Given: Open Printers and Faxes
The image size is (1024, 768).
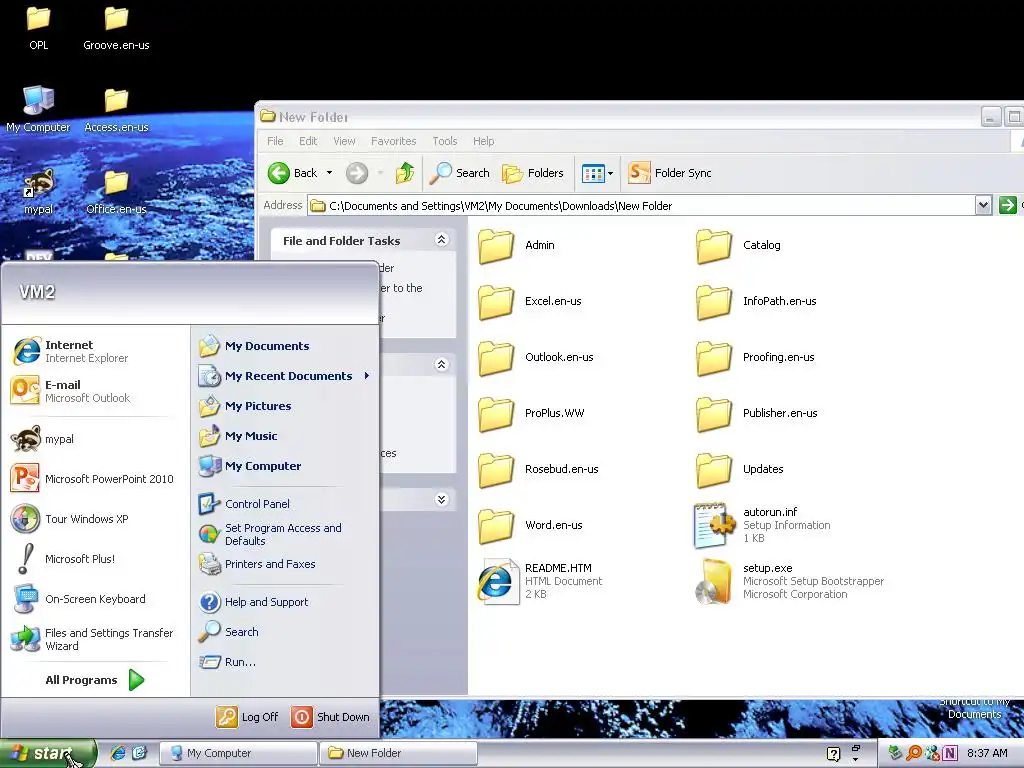Looking at the screenshot, I should click(x=257, y=564).
